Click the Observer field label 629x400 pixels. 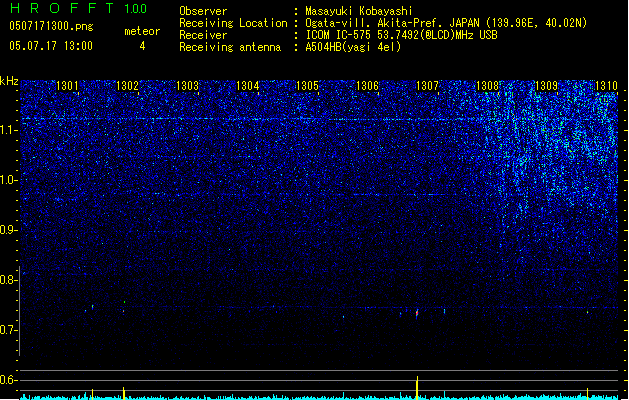point(203,11)
